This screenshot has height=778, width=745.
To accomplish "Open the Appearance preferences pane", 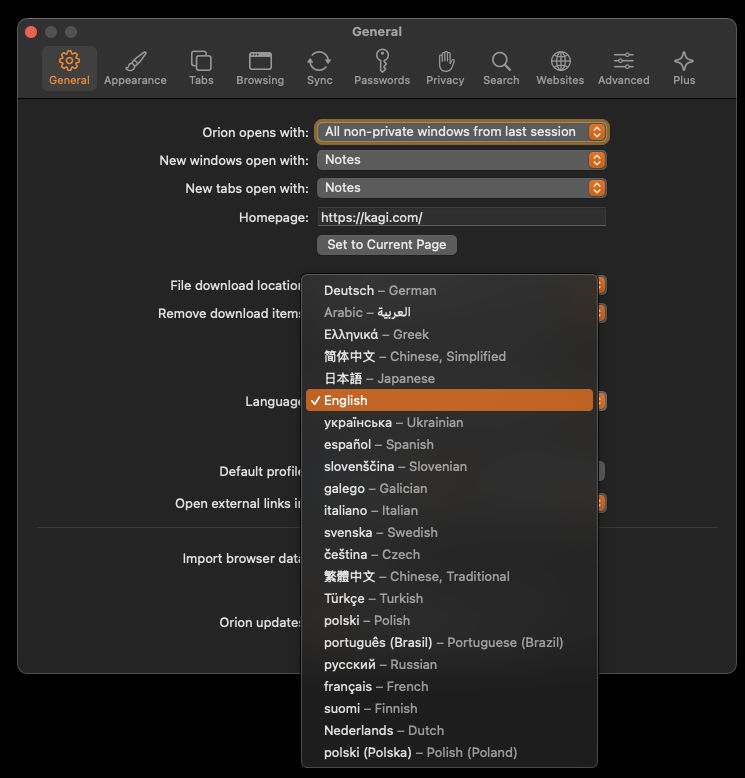I will point(135,68).
